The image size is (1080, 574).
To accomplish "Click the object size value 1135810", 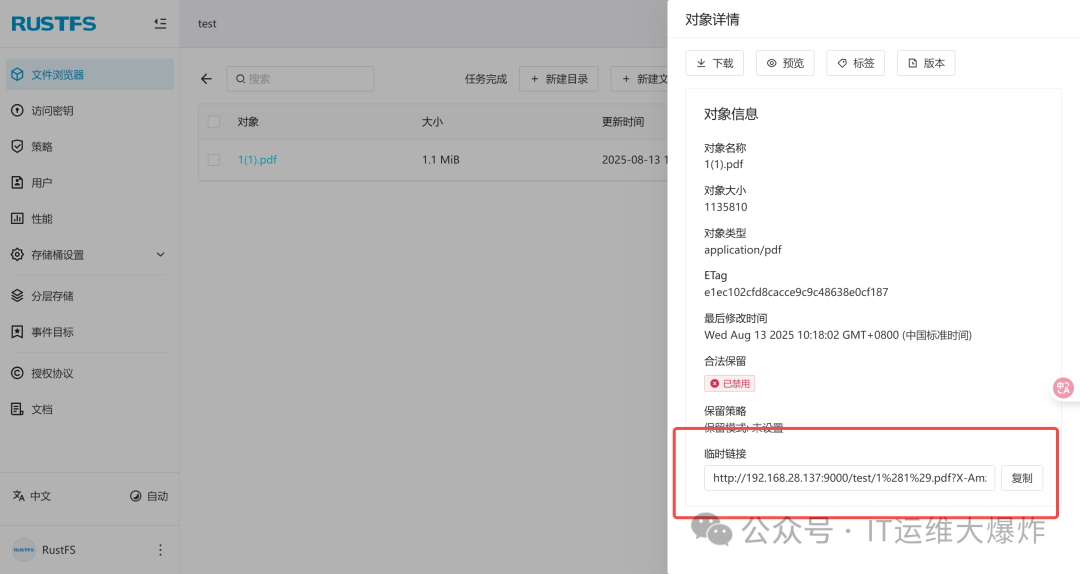I will click(725, 207).
